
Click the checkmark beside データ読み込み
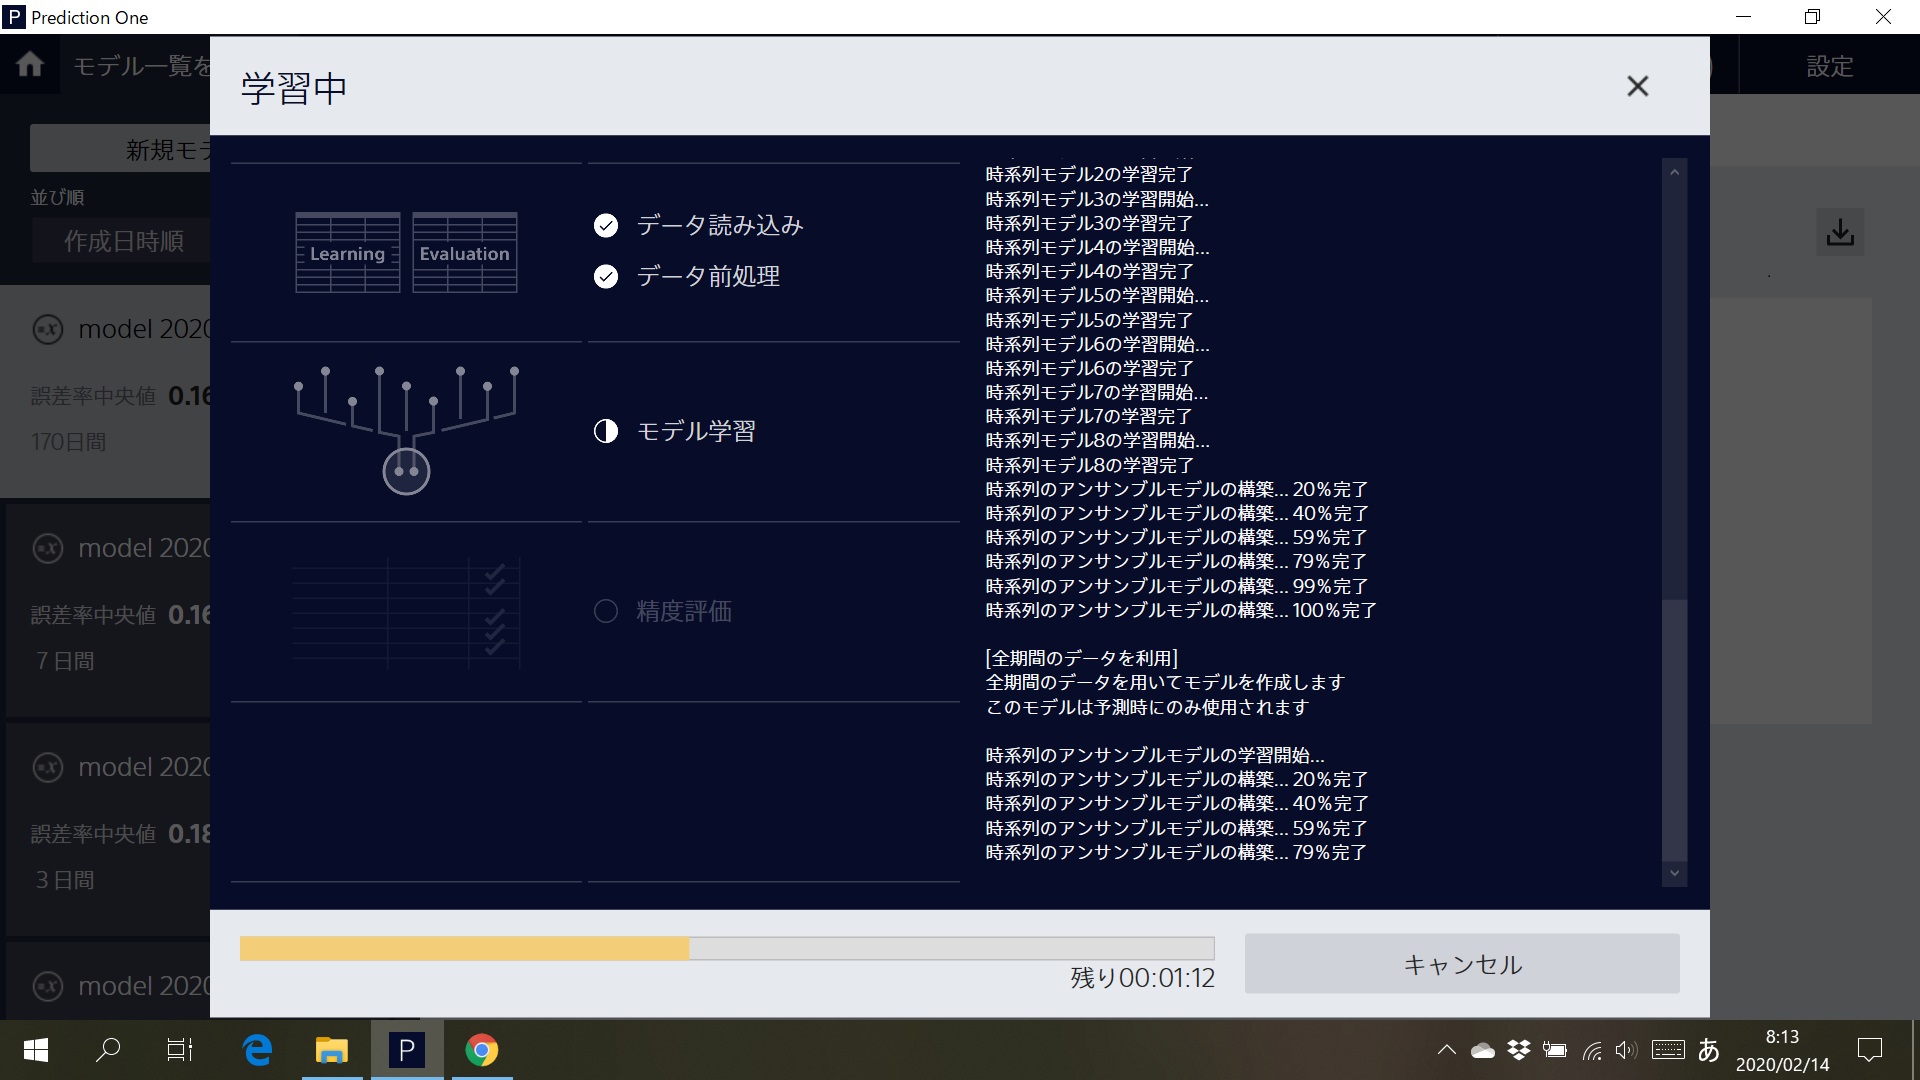coord(606,226)
